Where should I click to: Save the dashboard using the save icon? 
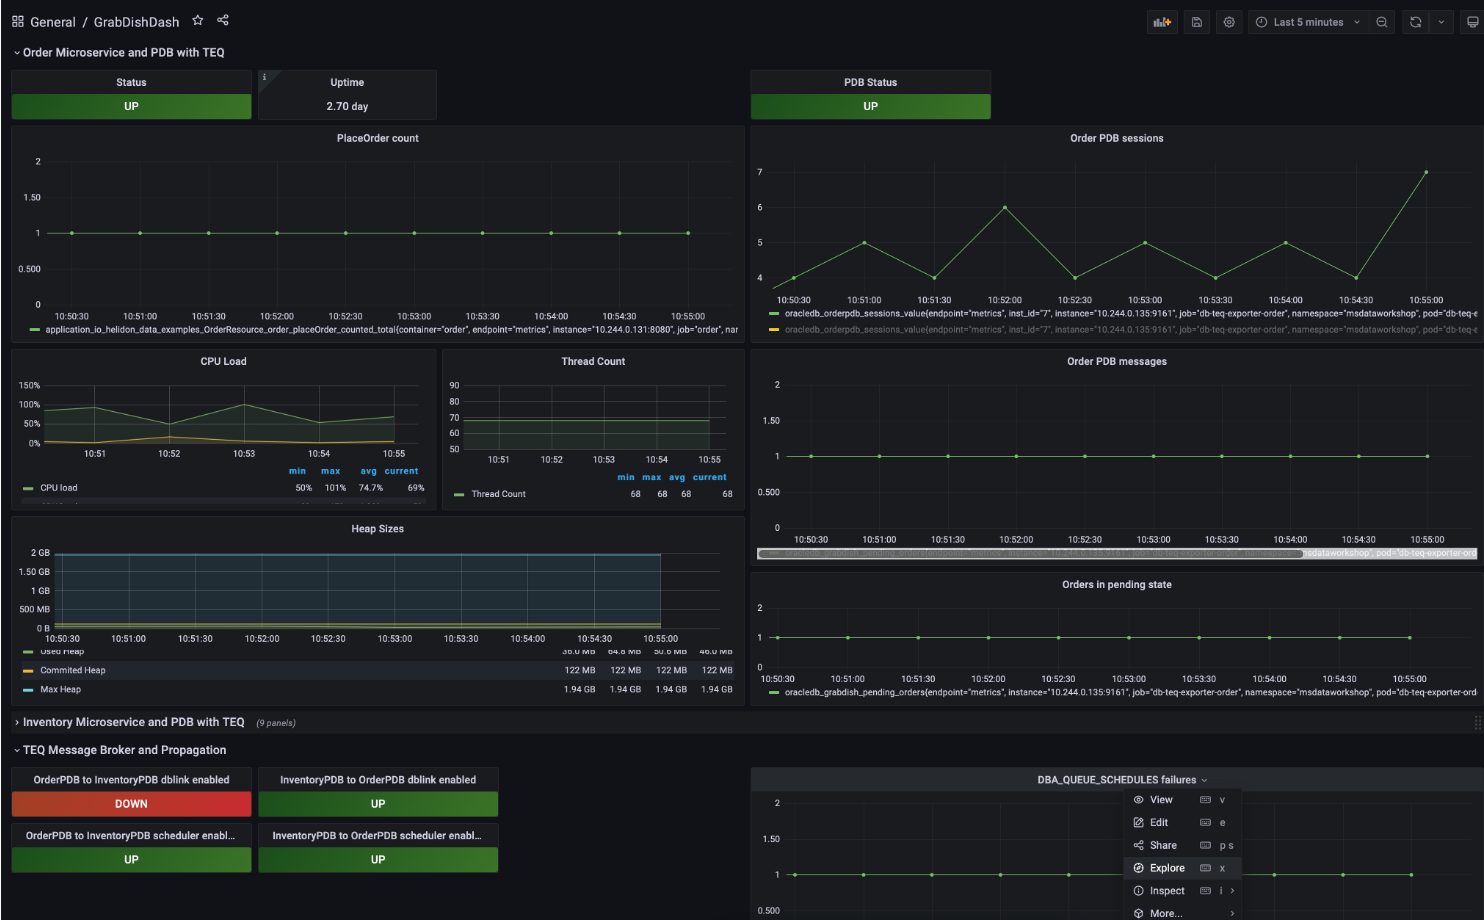tap(1197, 22)
